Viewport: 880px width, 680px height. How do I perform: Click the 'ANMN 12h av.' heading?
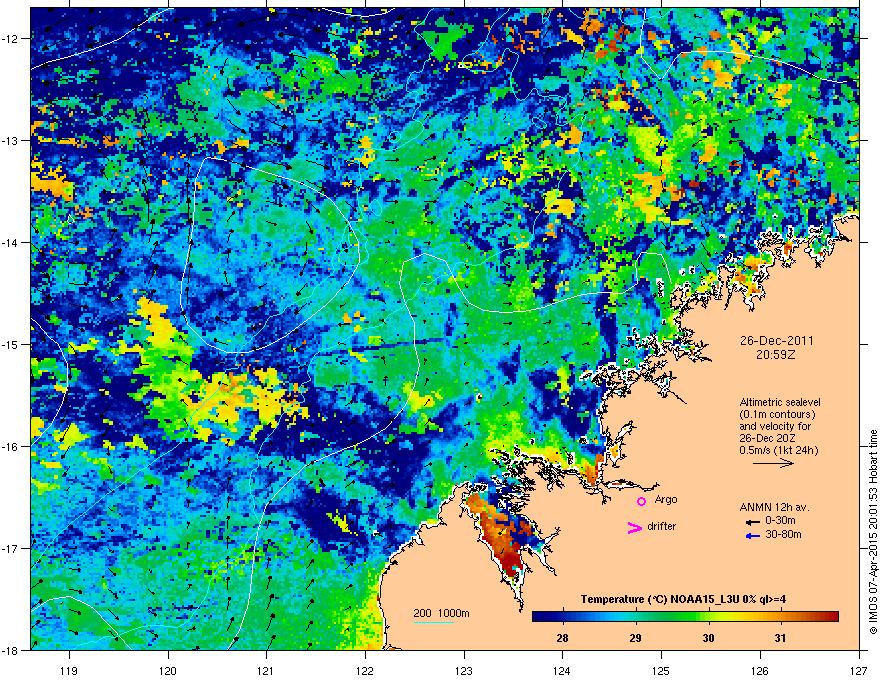pos(774,507)
